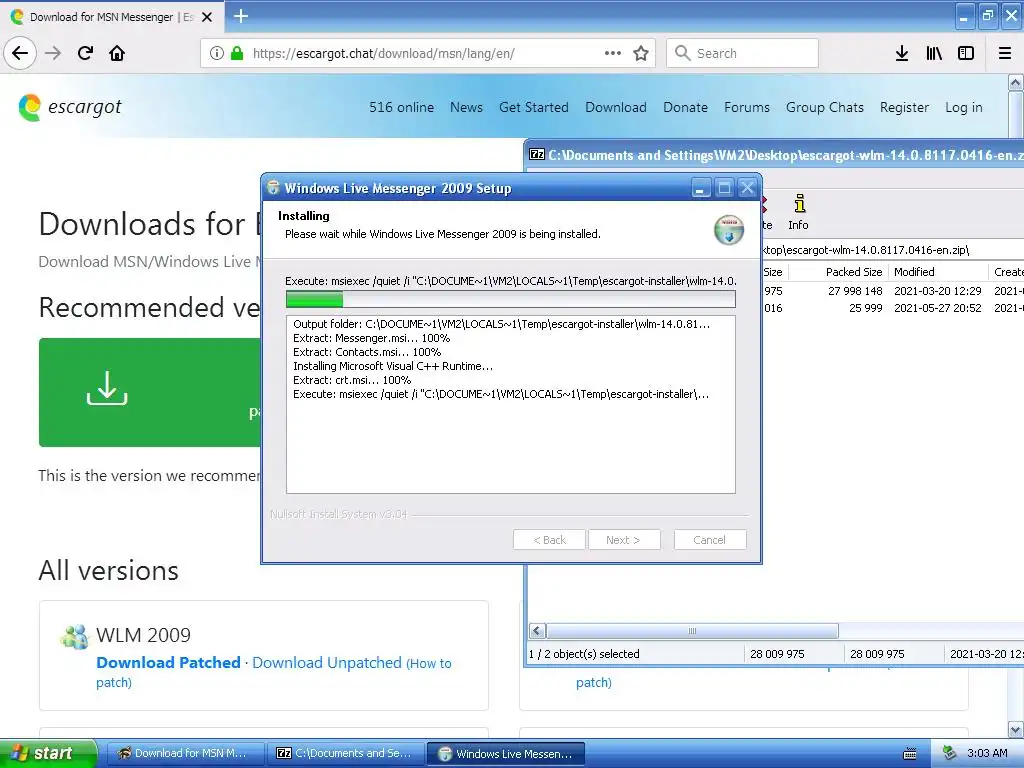Image resolution: width=1024 pixels, height=768 pixels.
Task: Click the network tray icon near clock
Action: pyautogui.click(x=949, y=753)
